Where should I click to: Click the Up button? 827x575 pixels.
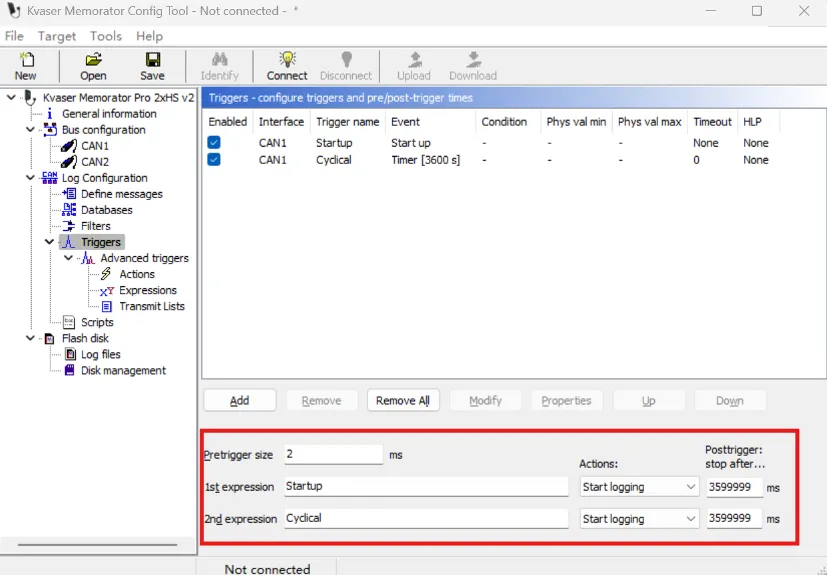(649, 400)
